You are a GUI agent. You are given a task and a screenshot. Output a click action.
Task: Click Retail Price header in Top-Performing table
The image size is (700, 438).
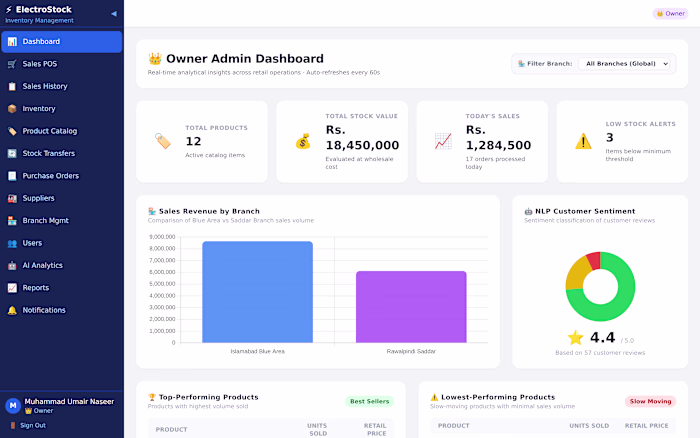(x=375, y=430)
